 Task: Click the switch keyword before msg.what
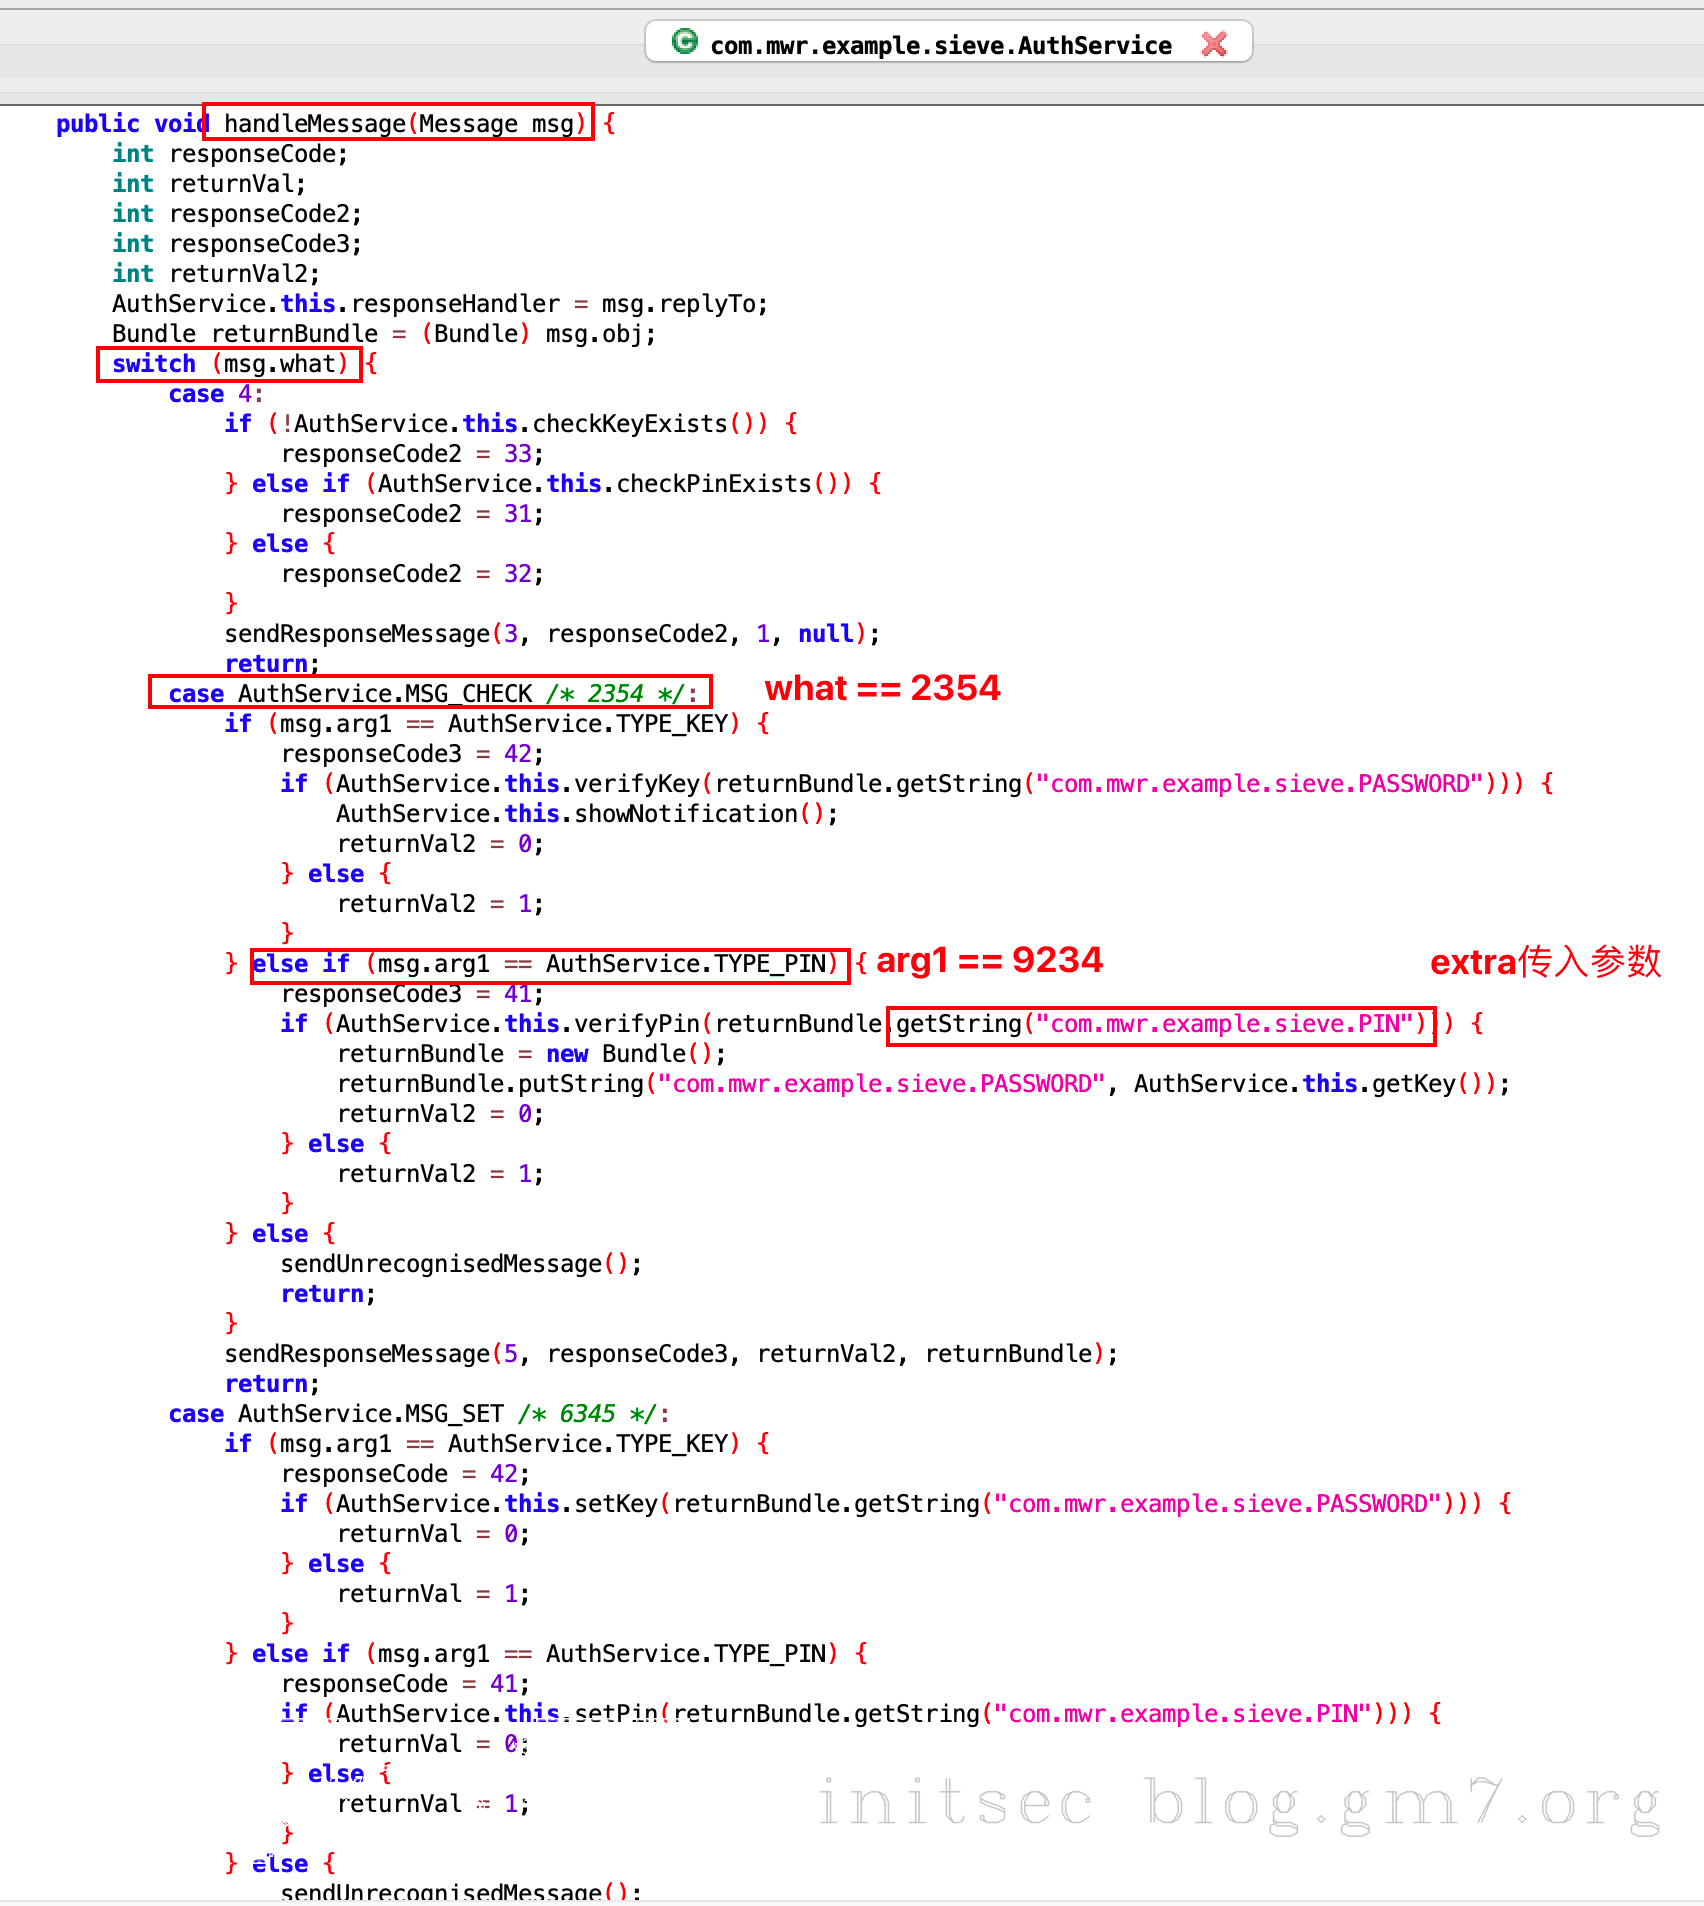click(x=154, y=363)
